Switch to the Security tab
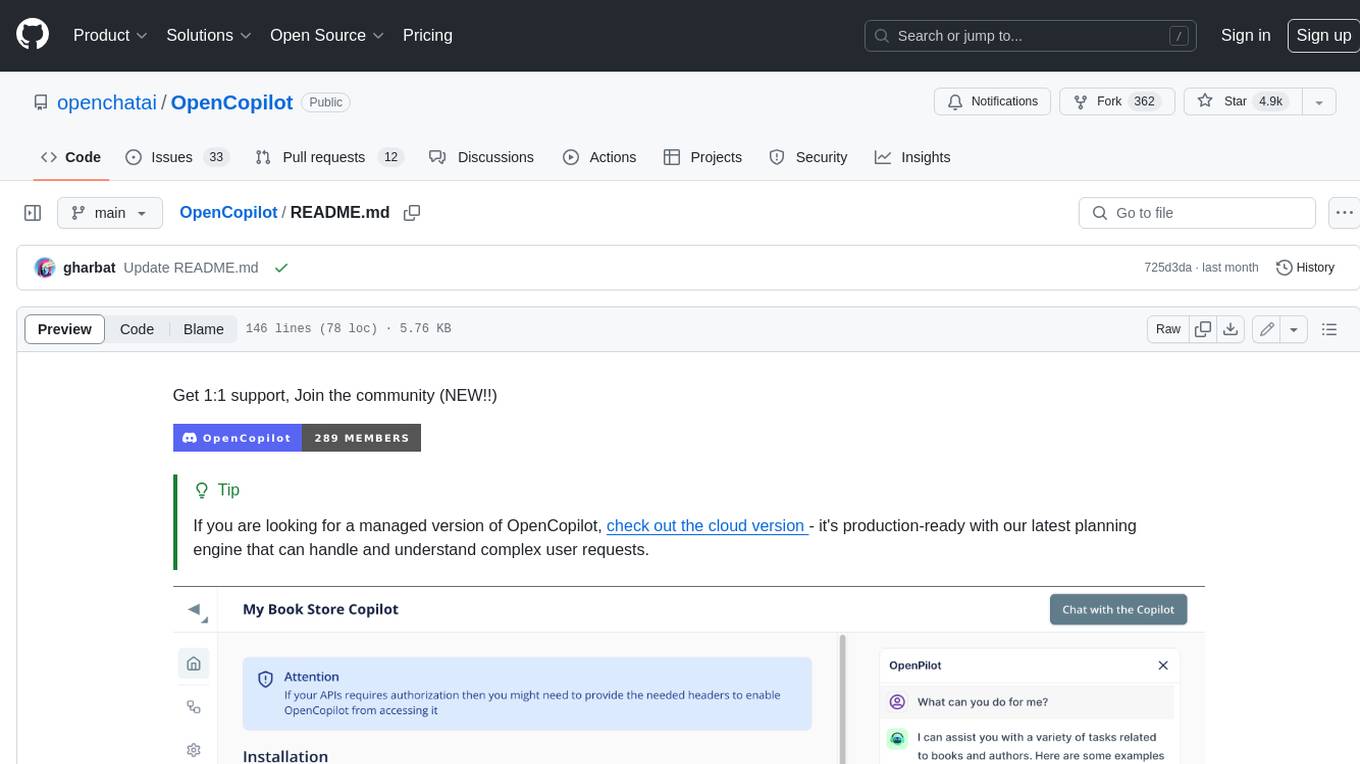The width and height of the screenshot is (1360, 764). 808,157
